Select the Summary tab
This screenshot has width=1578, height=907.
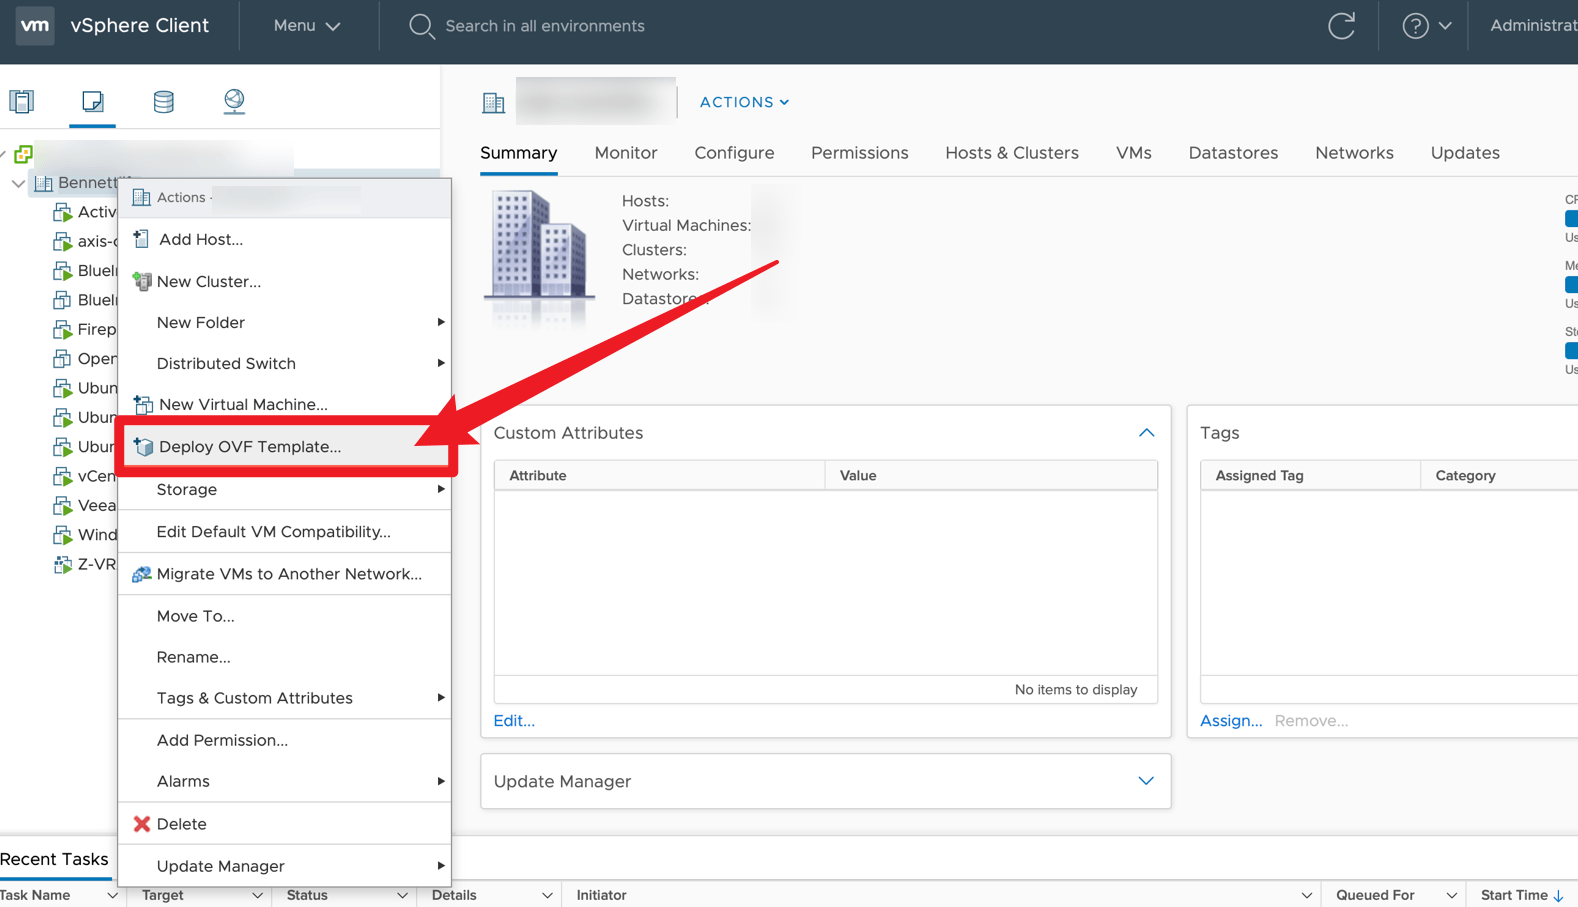[x=519, y=153]
